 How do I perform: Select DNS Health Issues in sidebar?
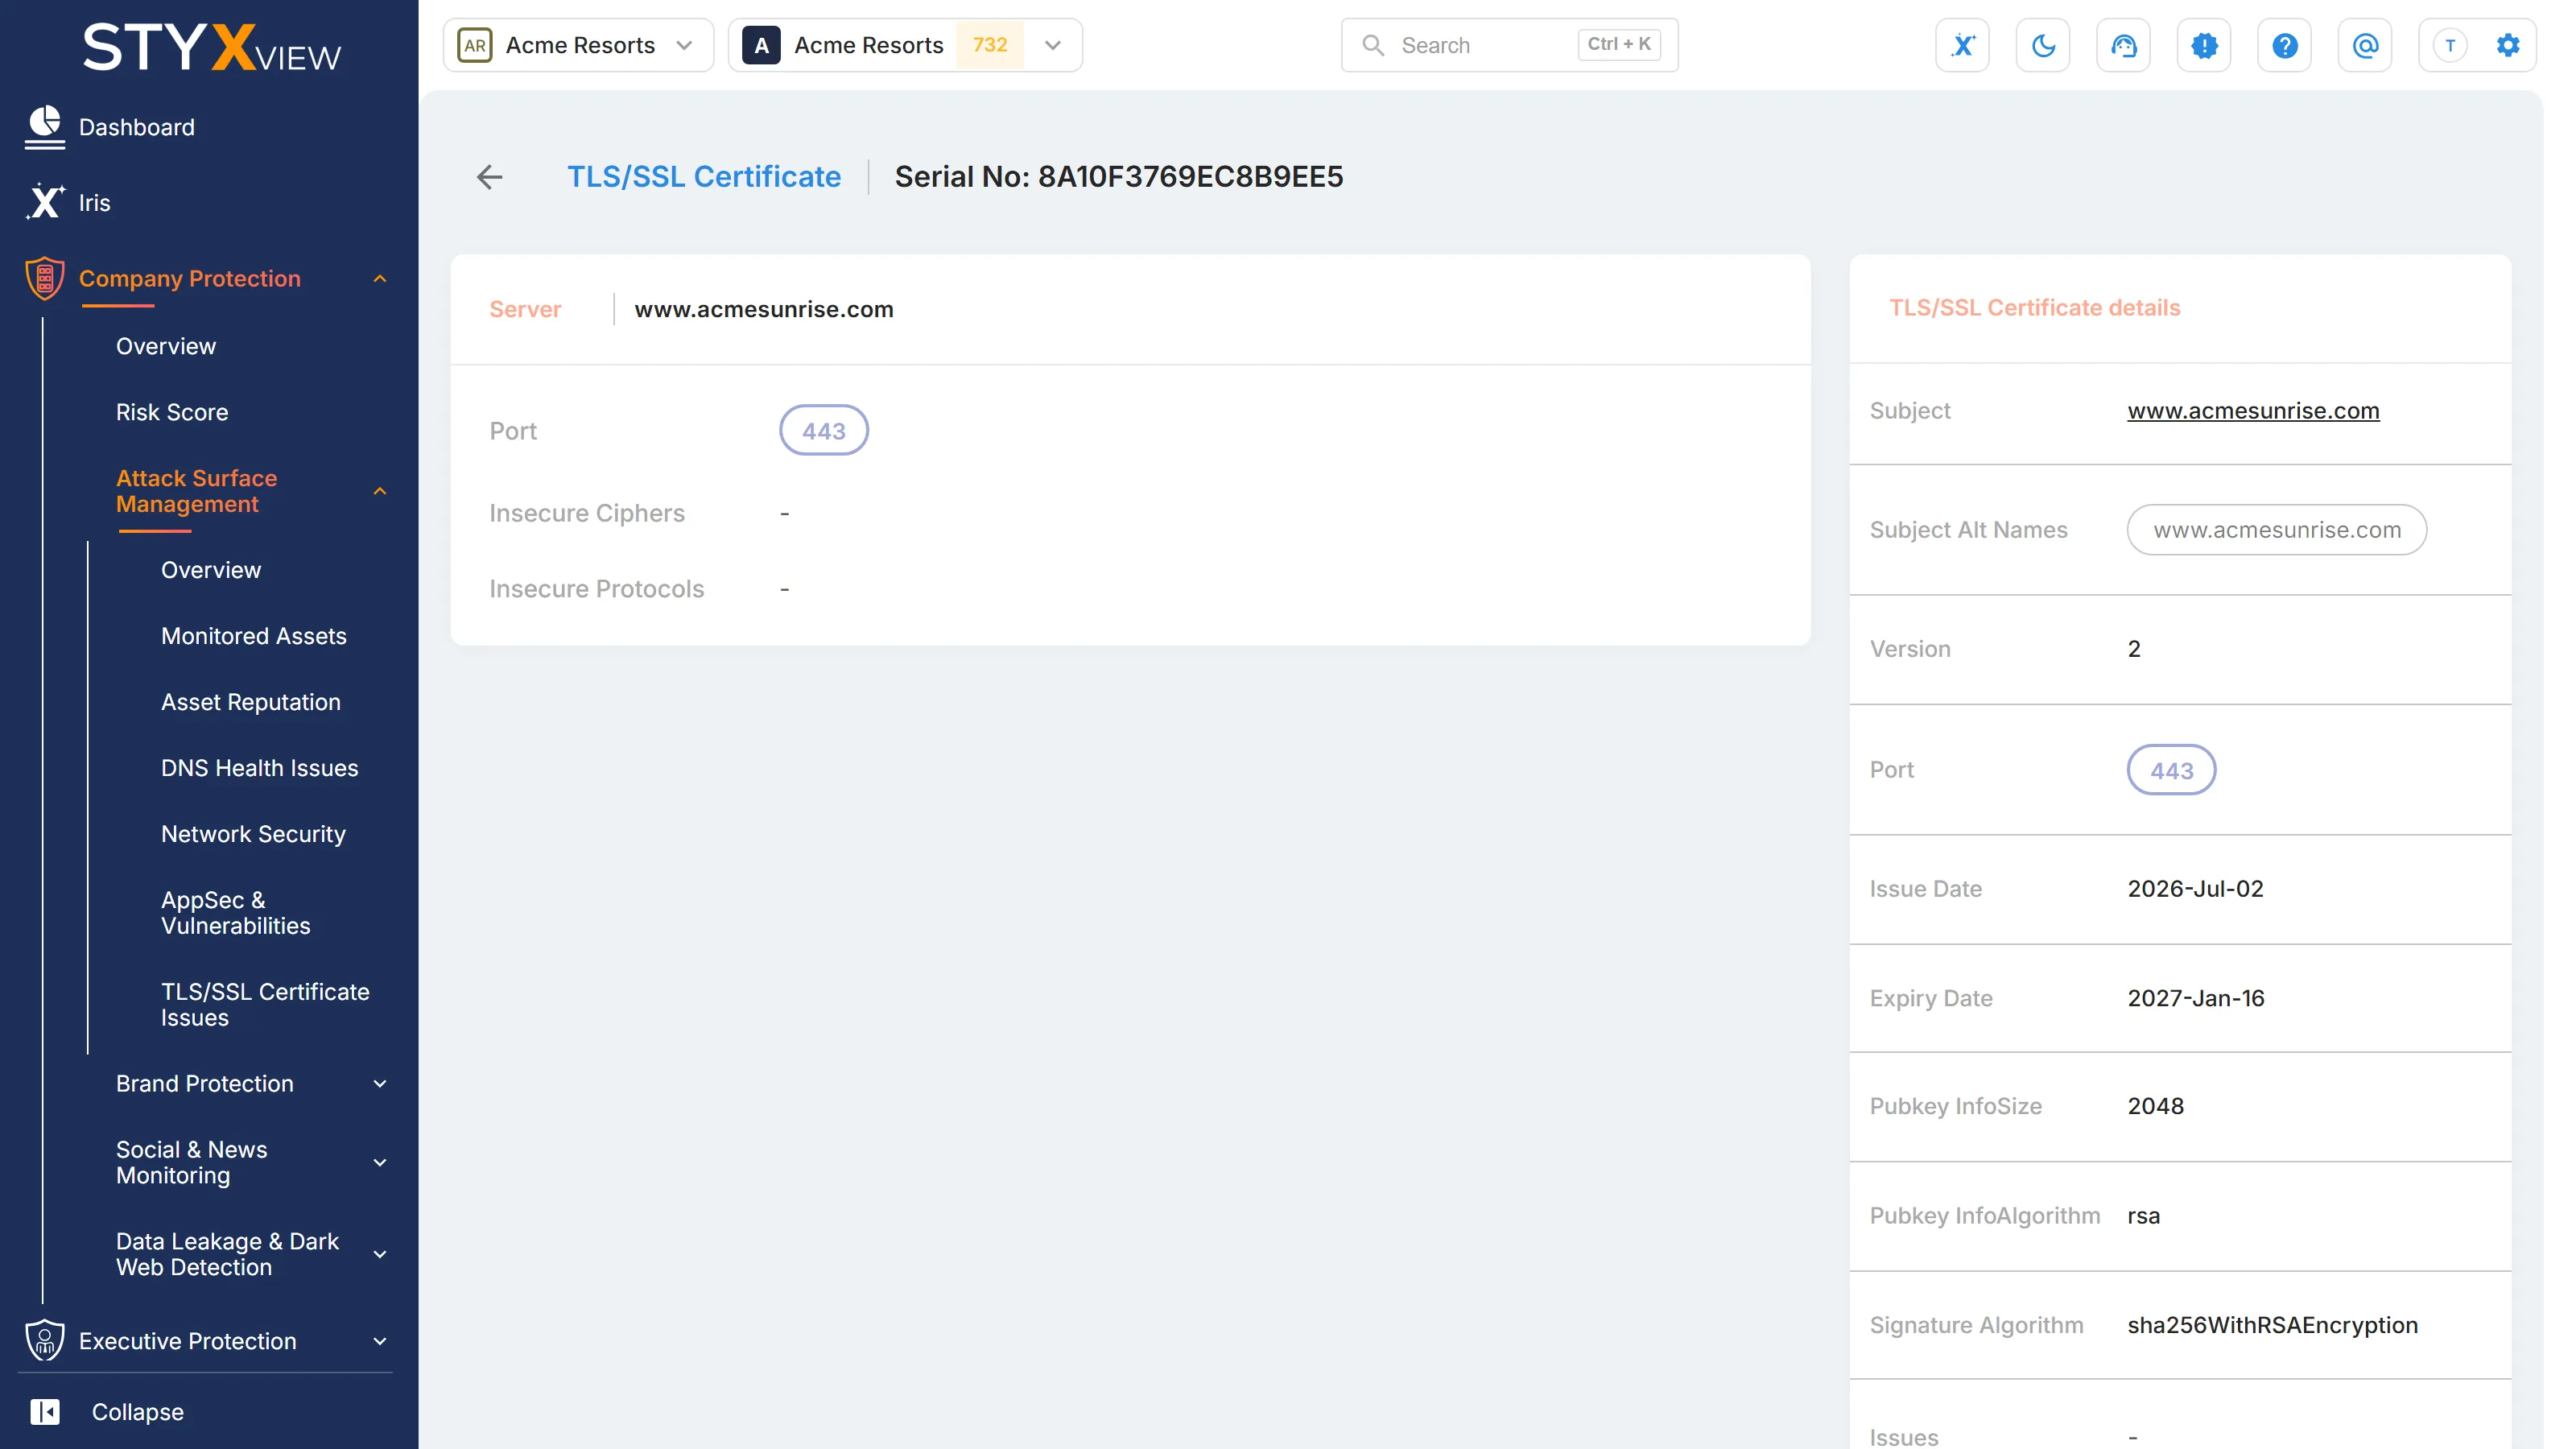click(260, 768)
